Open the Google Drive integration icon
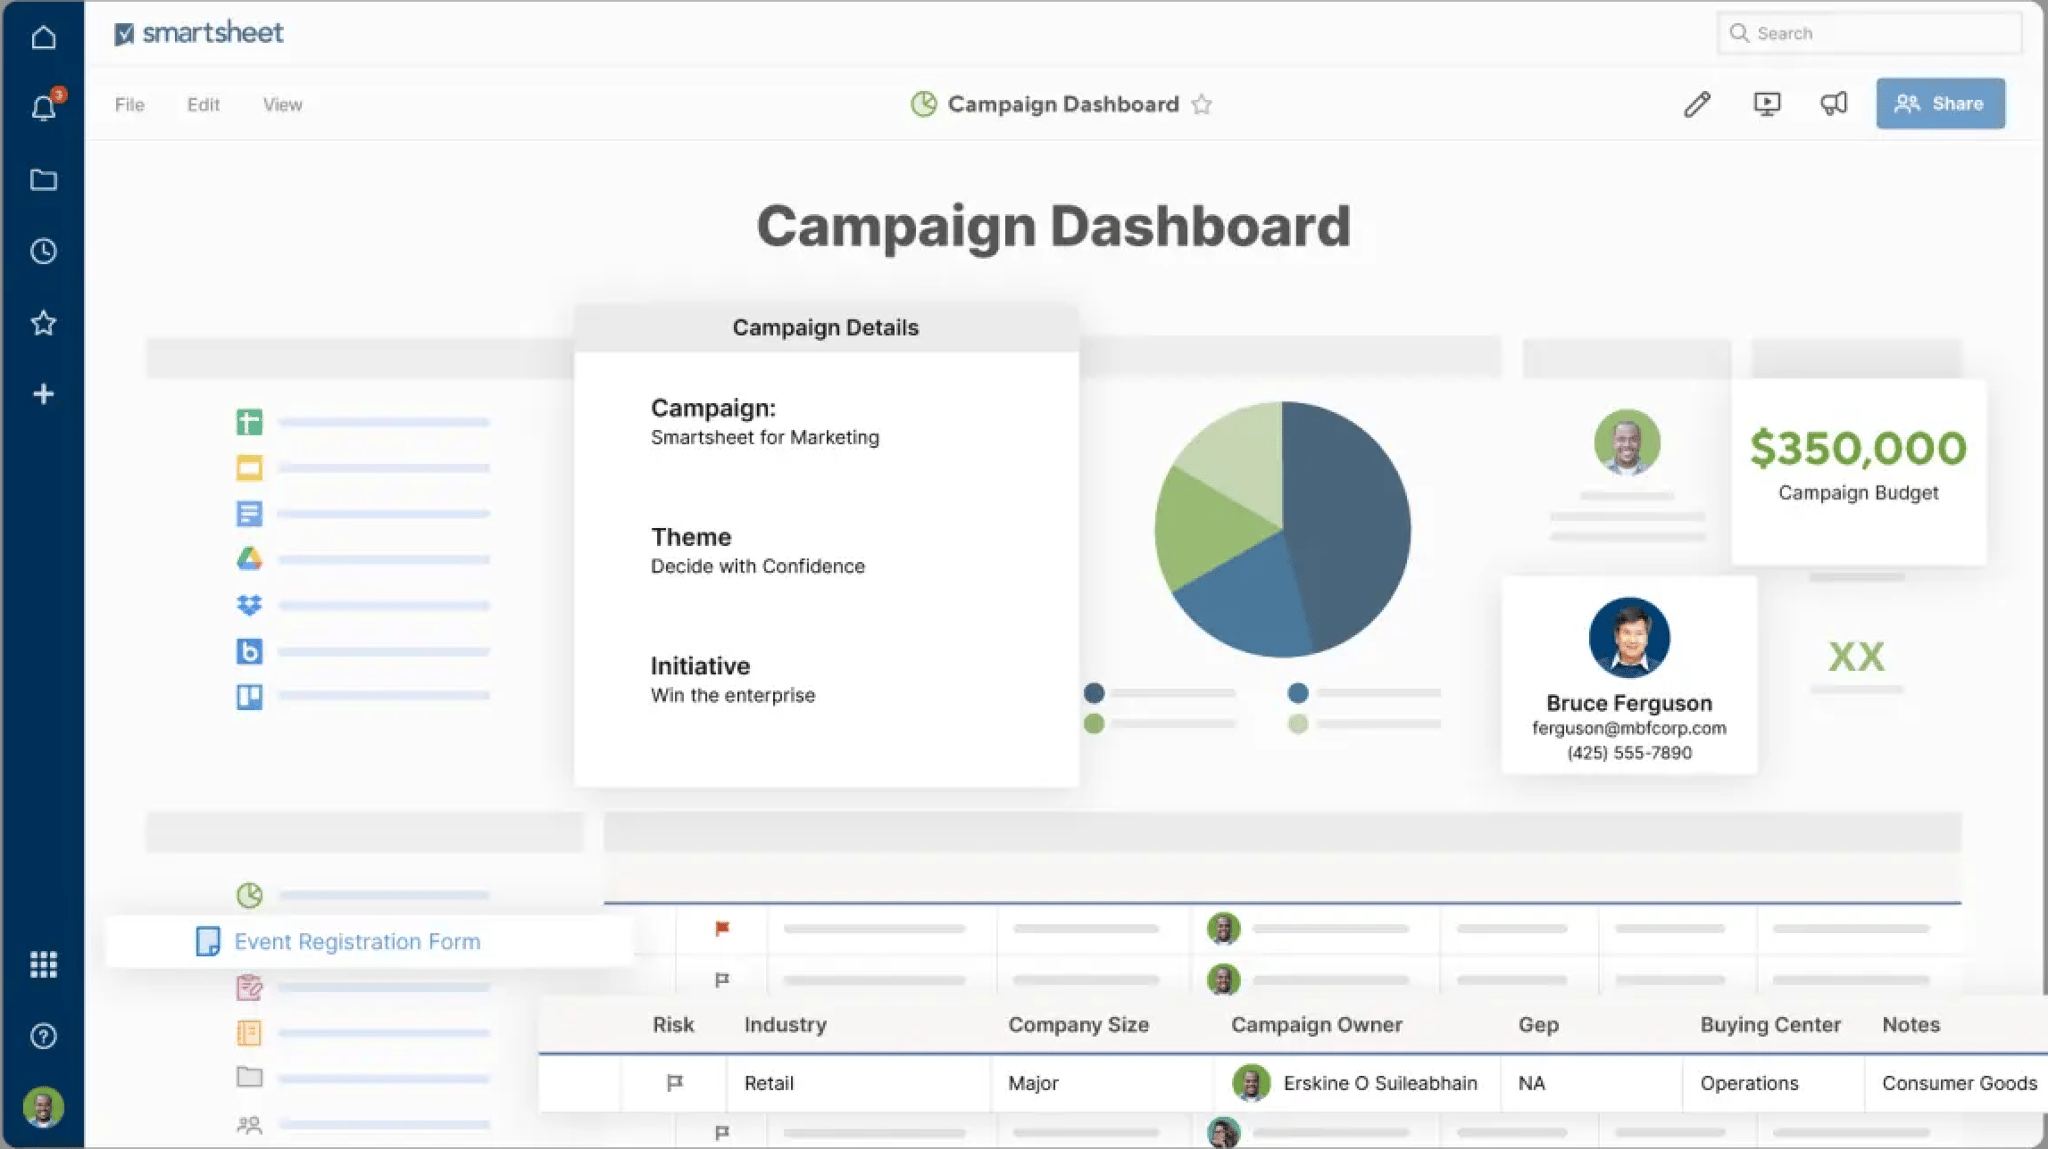 (x=250, y=558)
